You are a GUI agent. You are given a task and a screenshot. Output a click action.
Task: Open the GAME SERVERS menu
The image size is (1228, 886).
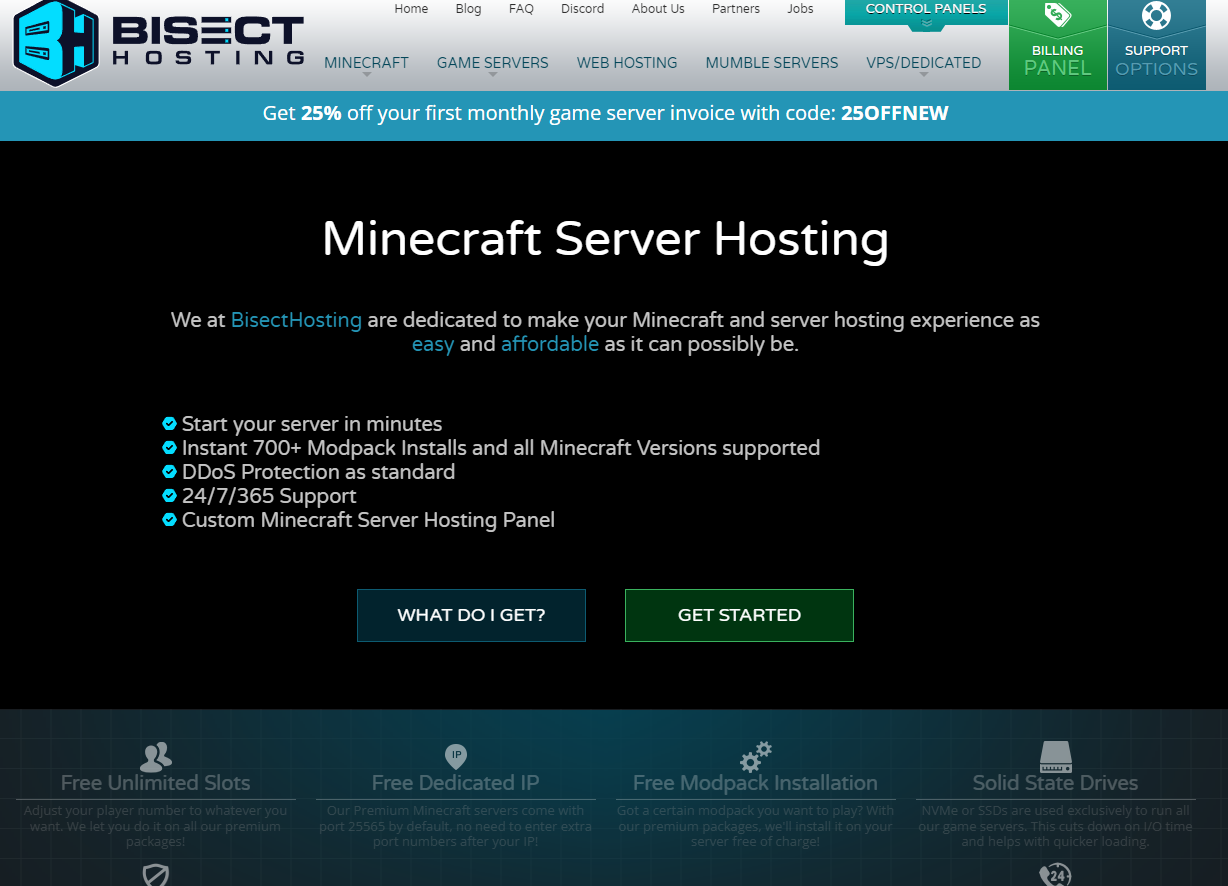[x=492, y=62]
